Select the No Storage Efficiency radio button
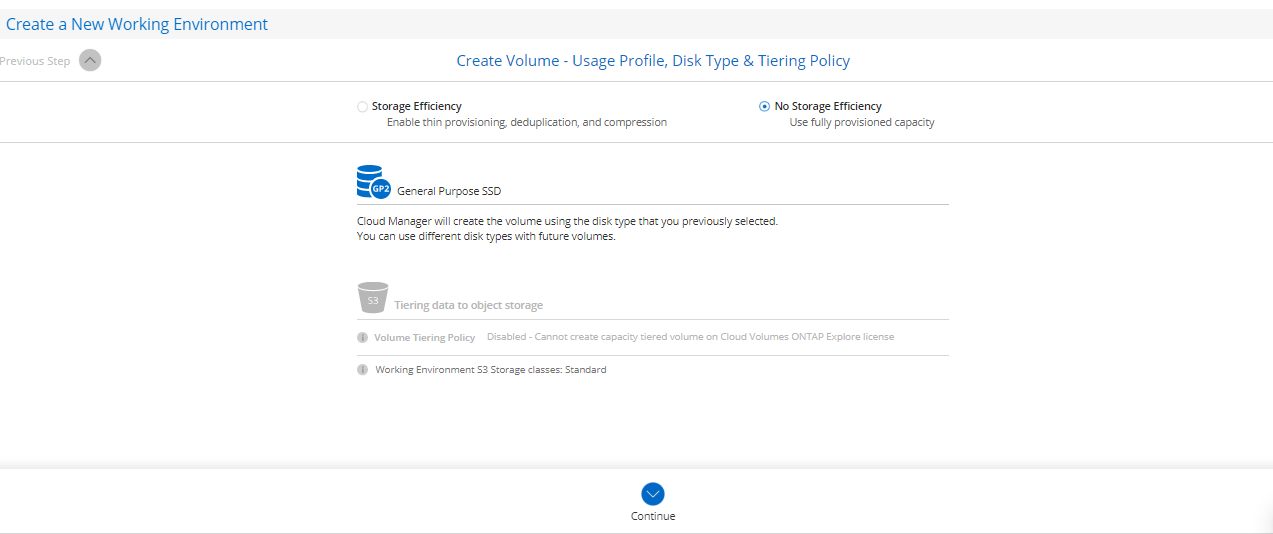The image size is (1273, 534). click(x=765, y=106)
